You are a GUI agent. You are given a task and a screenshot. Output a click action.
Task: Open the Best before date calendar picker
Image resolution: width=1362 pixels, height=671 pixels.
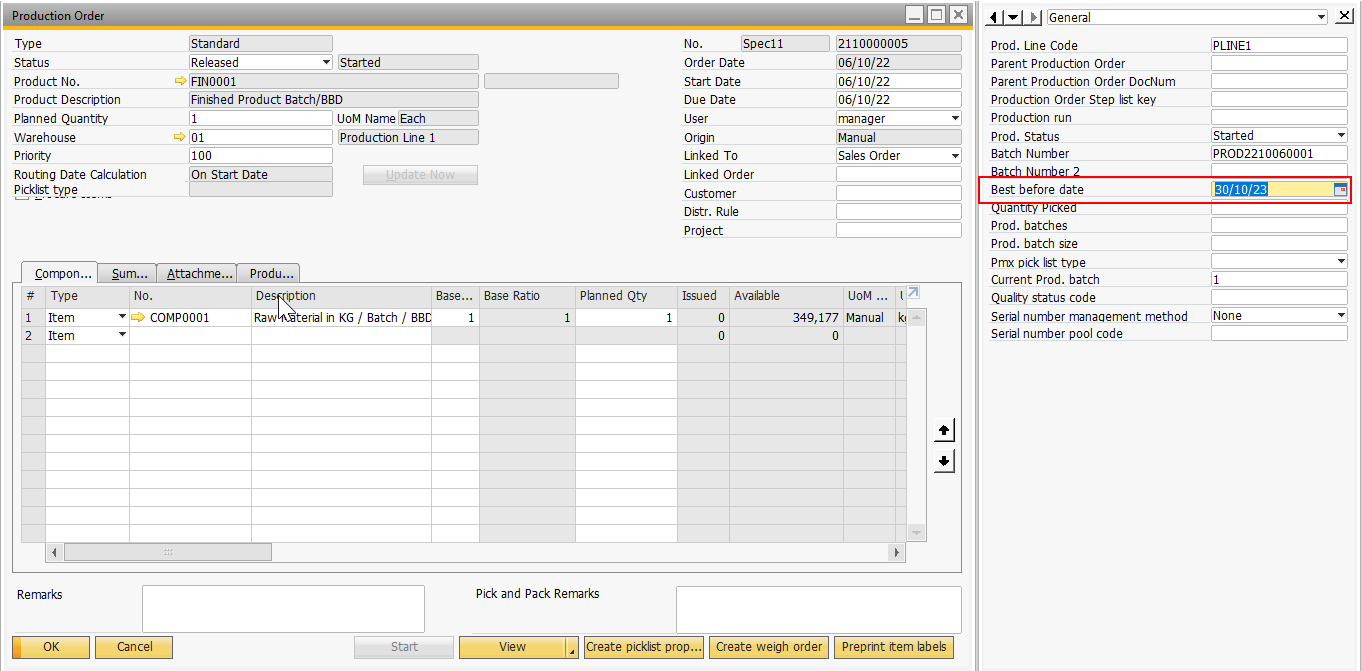point(1340,189)
